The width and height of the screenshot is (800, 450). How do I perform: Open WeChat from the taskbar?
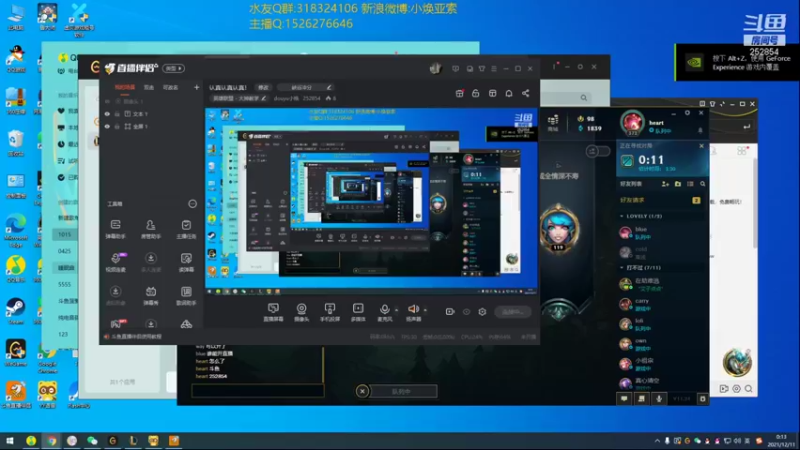(x=92, y=440)
